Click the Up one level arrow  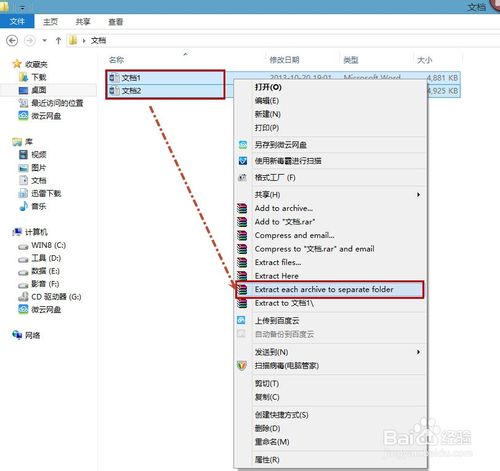[x=58, y=41]
